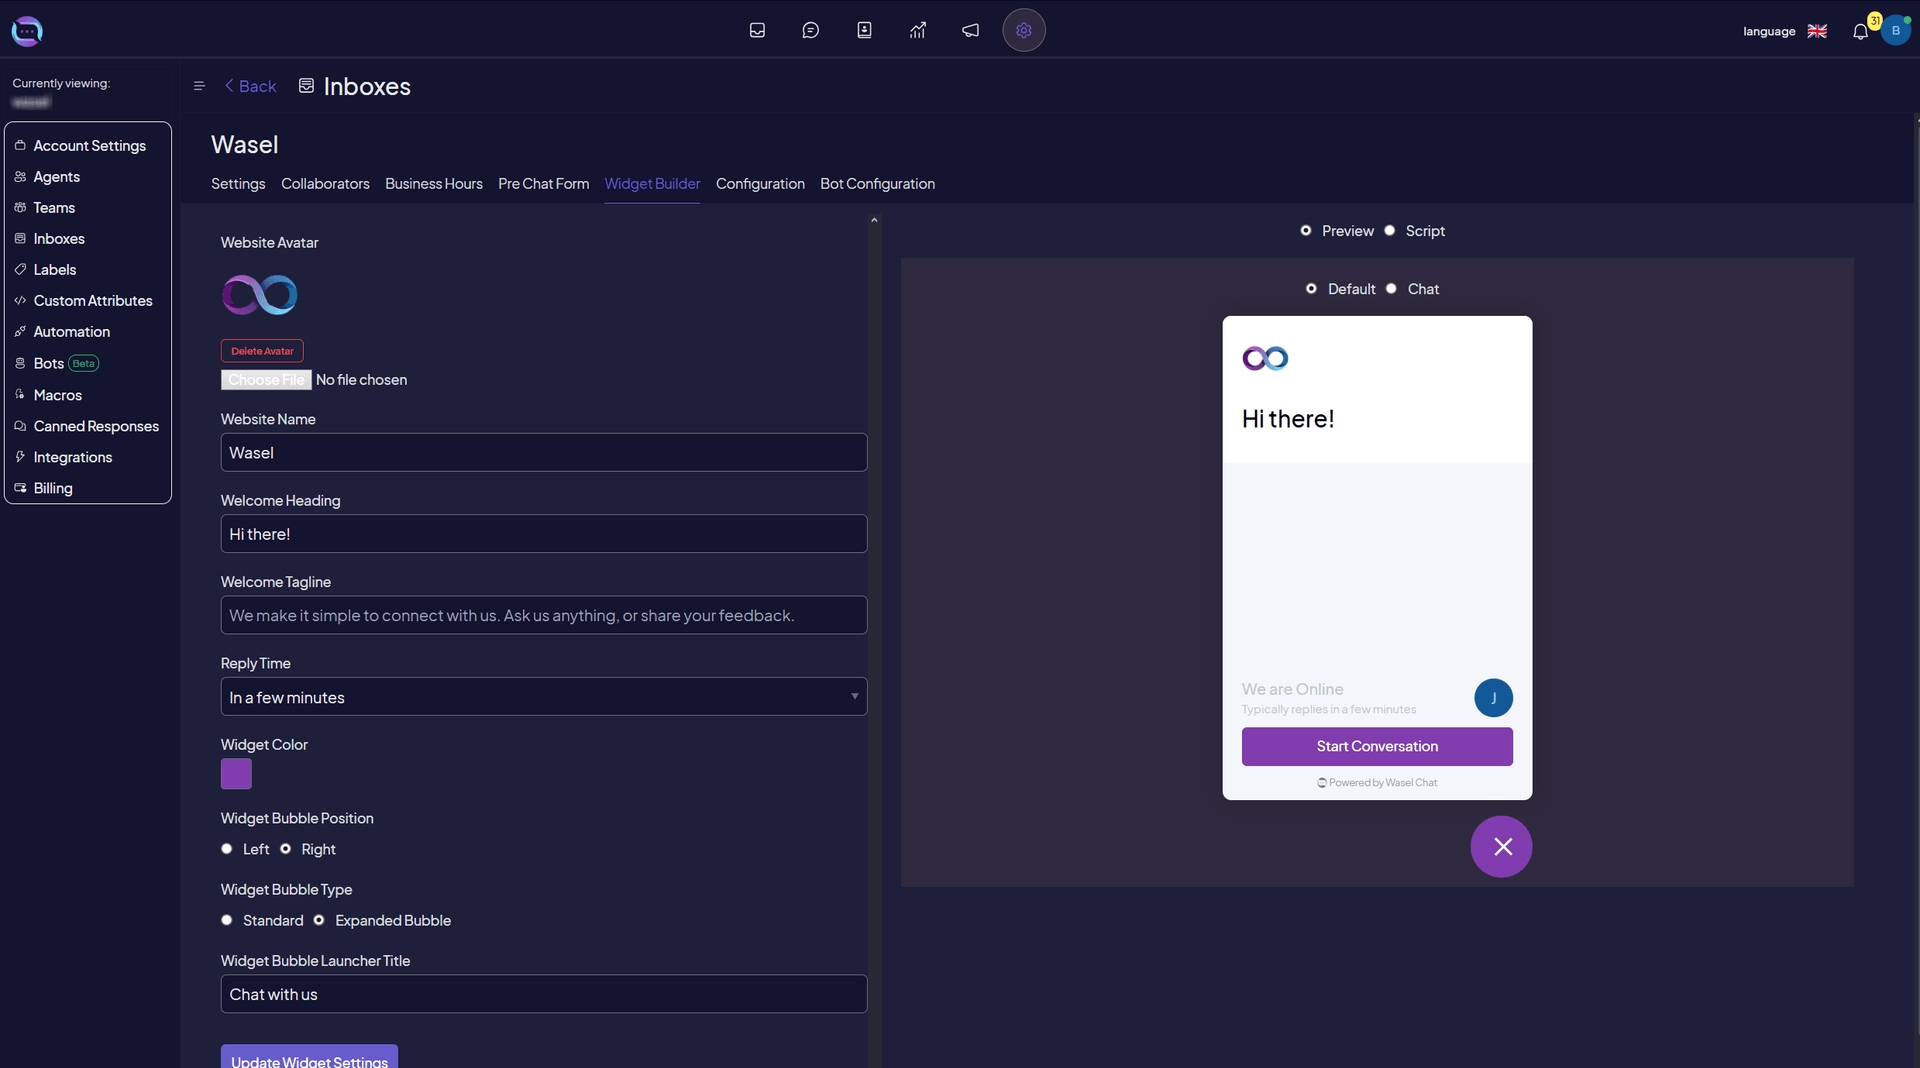Viewport: 1920px width, 1068px height.
Task: Click the Delete Avatar button
Action: (262, 350)
